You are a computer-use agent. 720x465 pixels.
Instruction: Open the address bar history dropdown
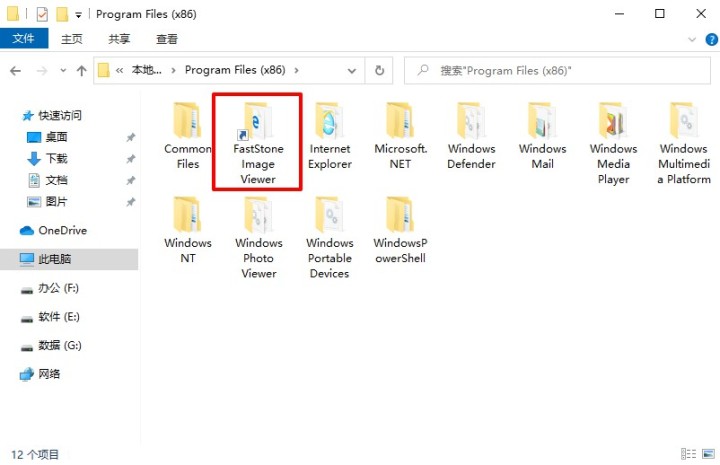[x=352, y=71]
